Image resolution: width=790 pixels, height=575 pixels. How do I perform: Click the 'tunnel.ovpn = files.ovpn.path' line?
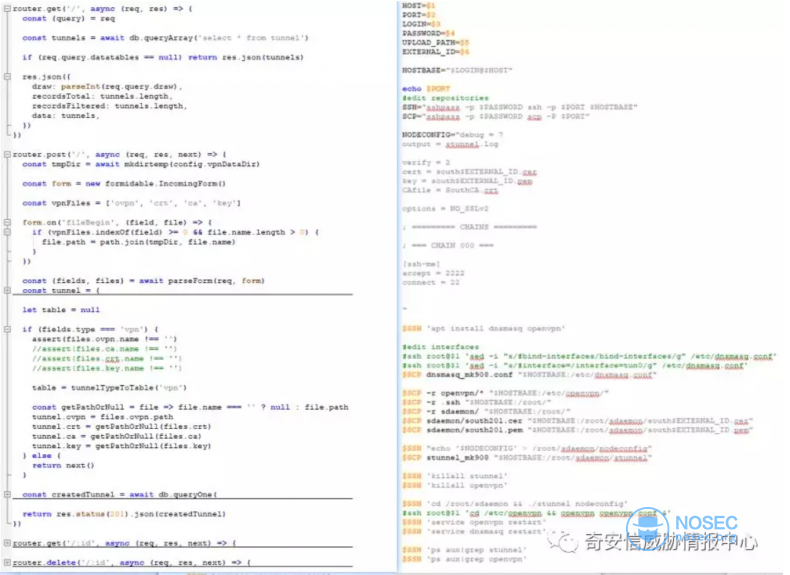click(x=102, y=417)
